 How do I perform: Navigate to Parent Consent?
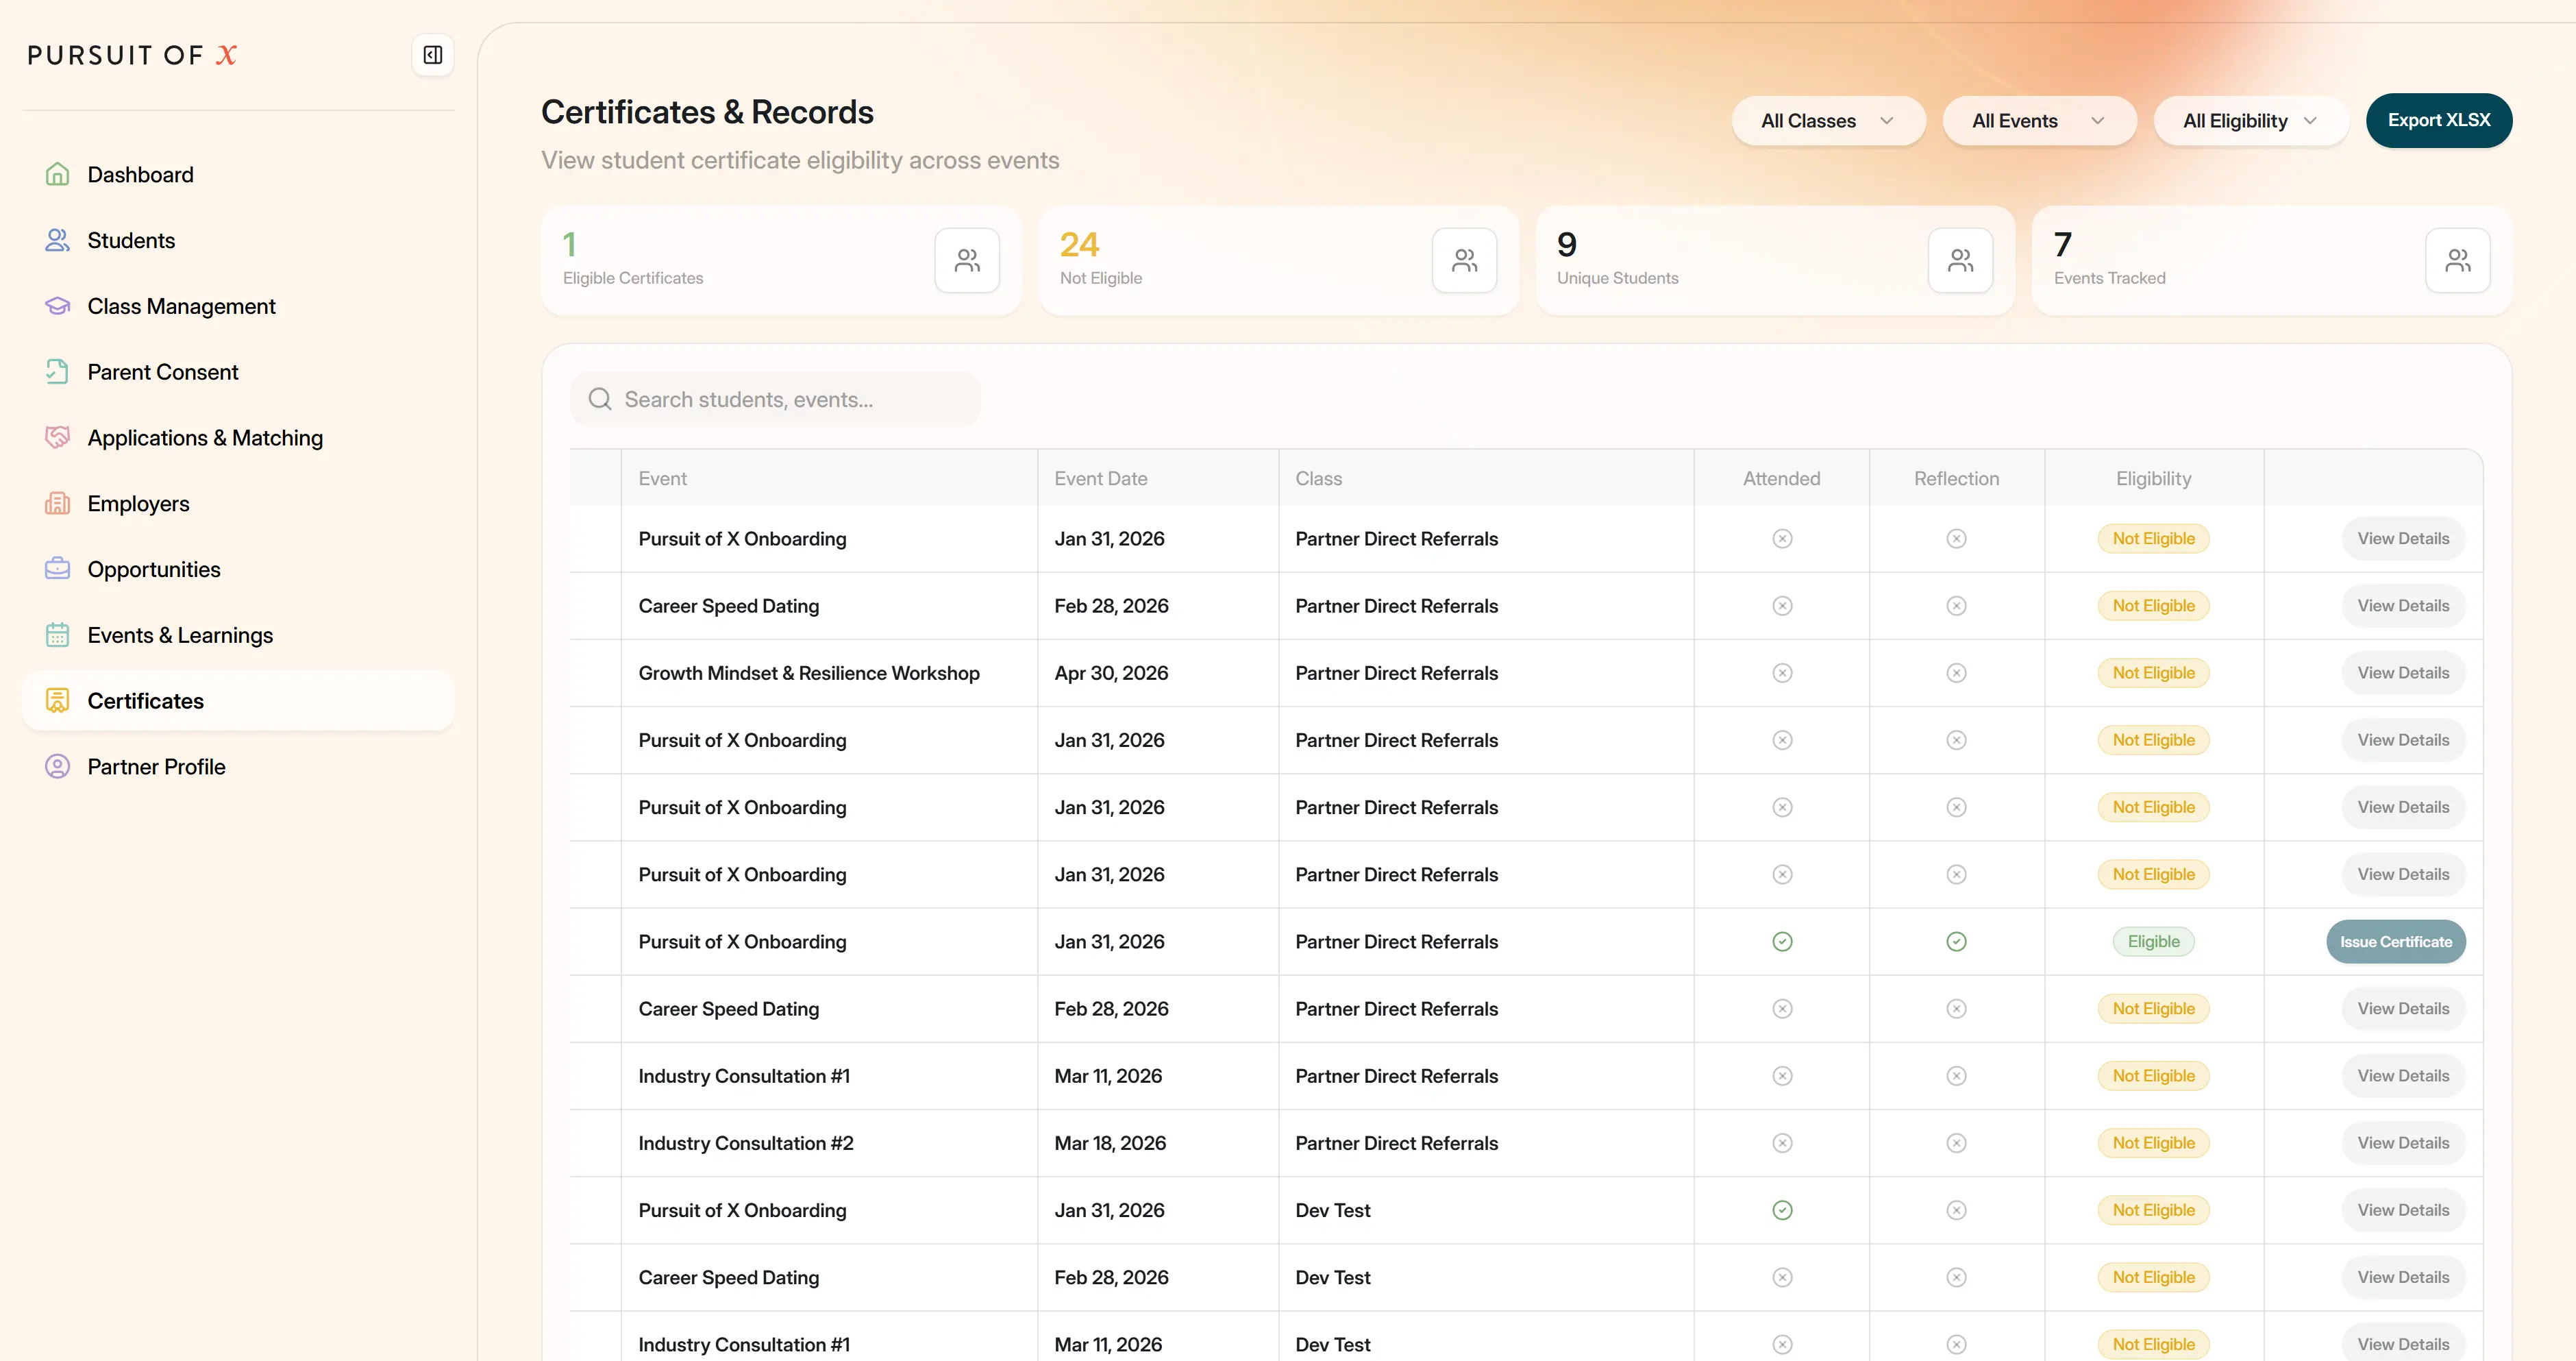(238, 372)
